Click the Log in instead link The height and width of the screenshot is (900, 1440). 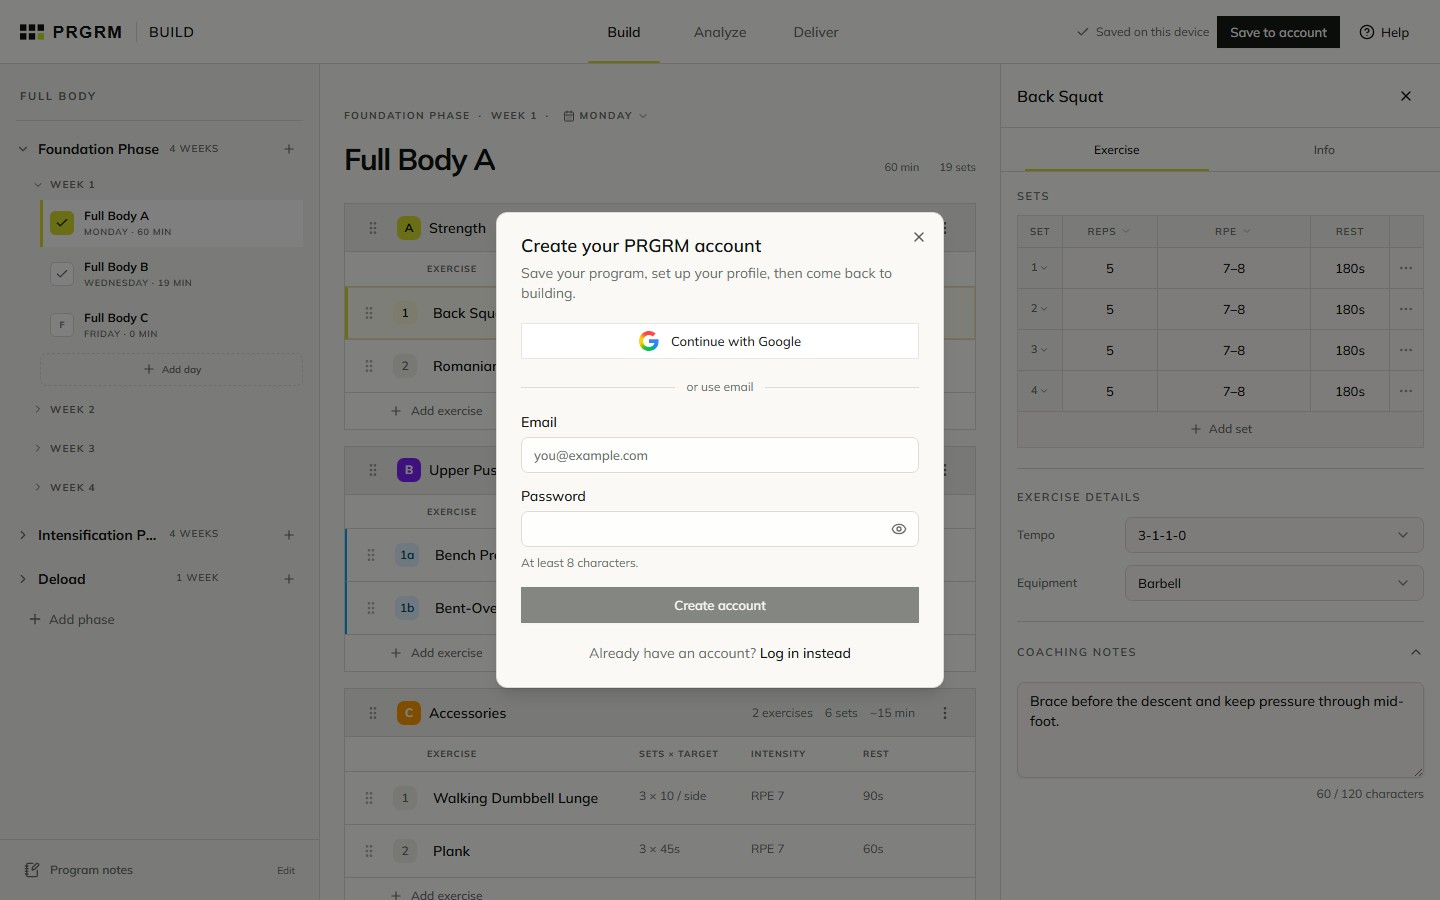805,653
